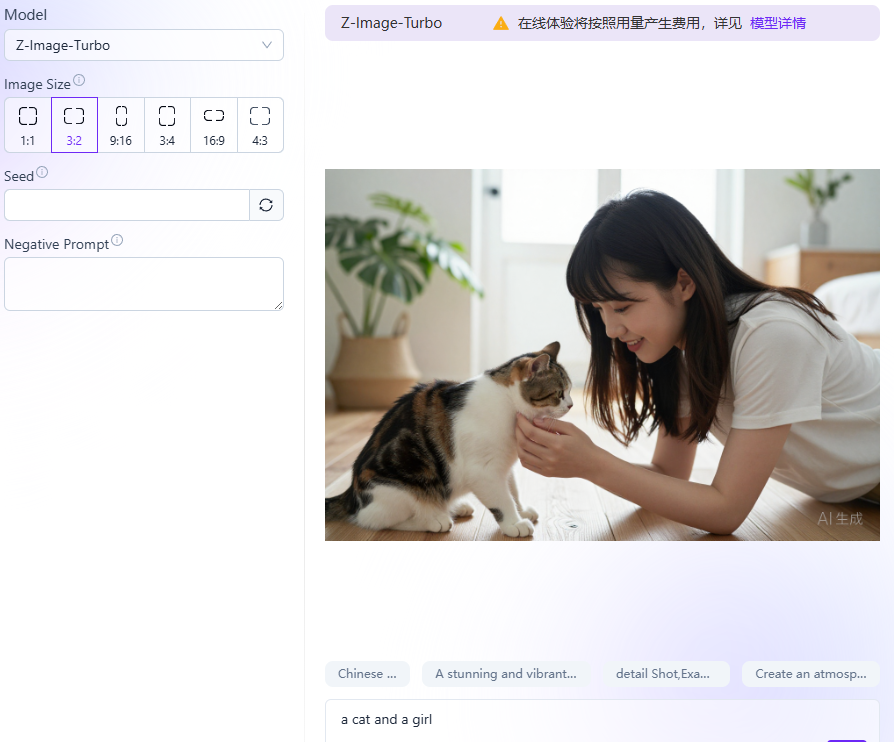Click the prompt box containing "a cat and a girl"
This screenshot has width=894, height=742.
[602, 721]
